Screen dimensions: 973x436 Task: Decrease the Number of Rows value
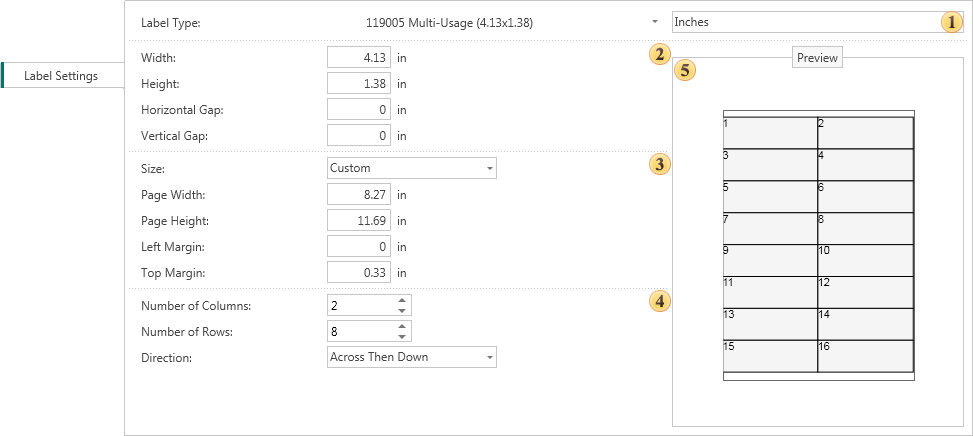pos(402,337)
